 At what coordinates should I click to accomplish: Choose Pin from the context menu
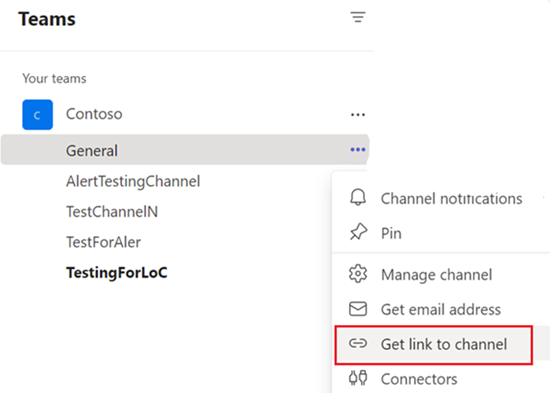(x=441, y=233)
